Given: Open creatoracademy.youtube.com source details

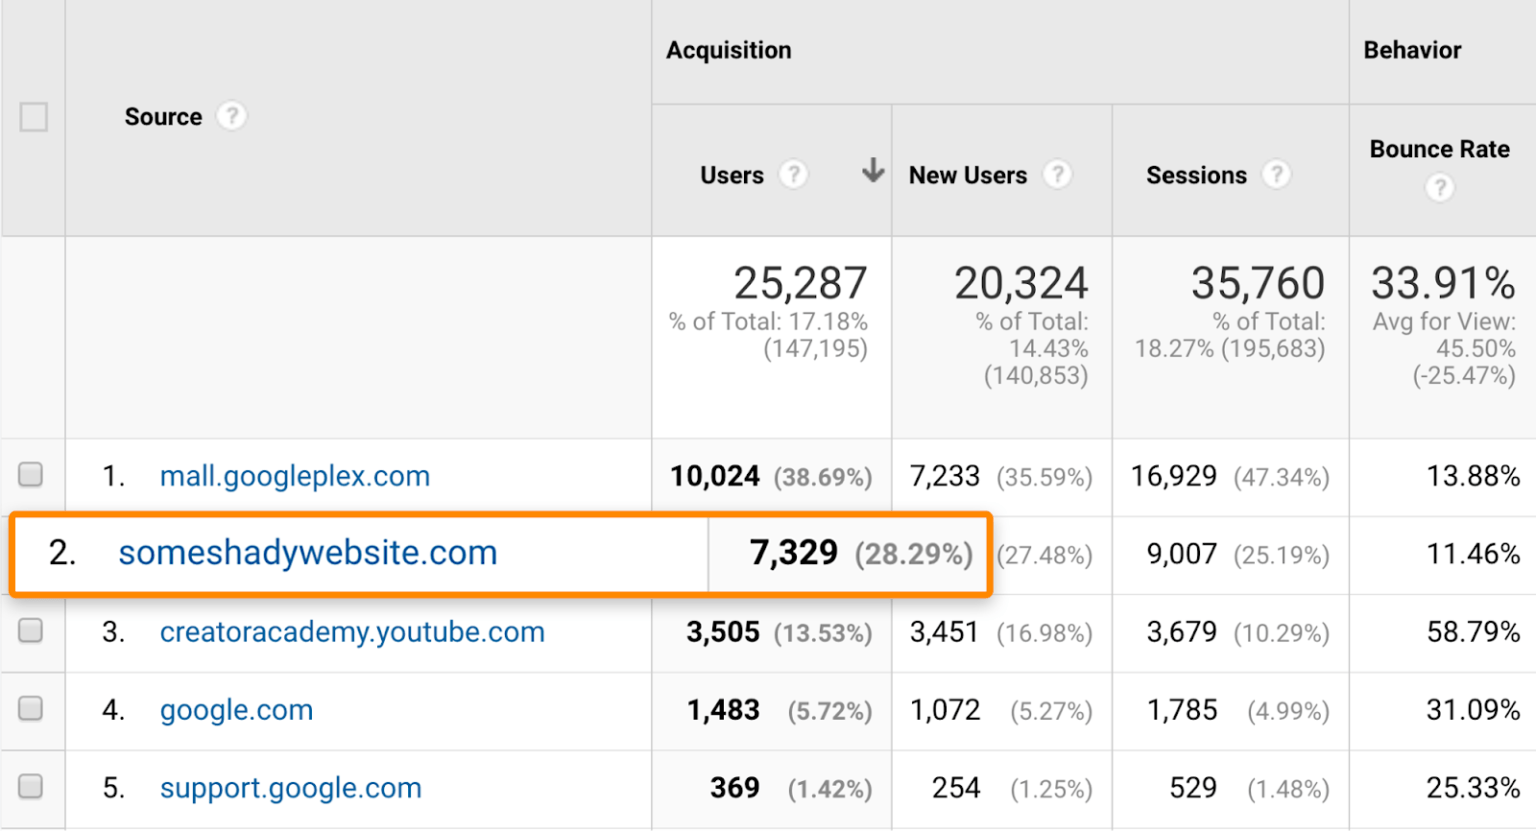Looking at the screenshot, I should point(352,632).
